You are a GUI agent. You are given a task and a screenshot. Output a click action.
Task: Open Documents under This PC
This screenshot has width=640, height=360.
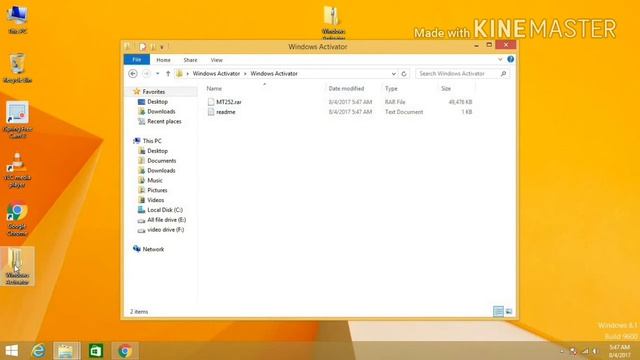161,160
